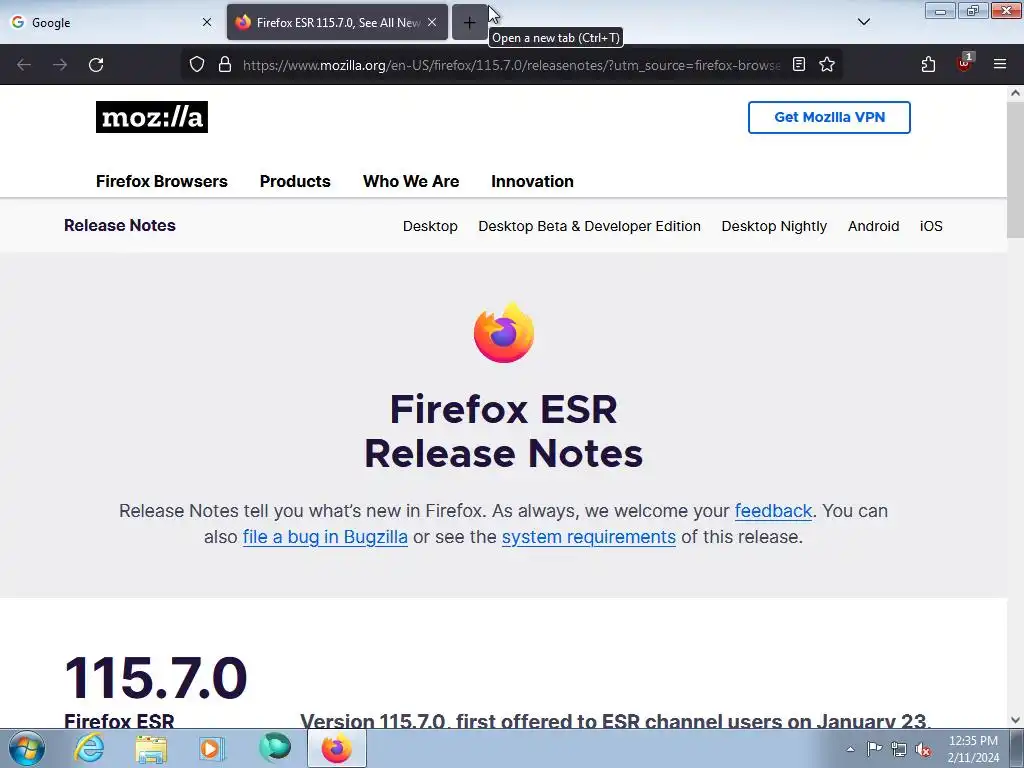The width and height of the screenshot is (1024, 768).
Task: Open Desktop Nightly release notes
Action: tap(774, 226)
